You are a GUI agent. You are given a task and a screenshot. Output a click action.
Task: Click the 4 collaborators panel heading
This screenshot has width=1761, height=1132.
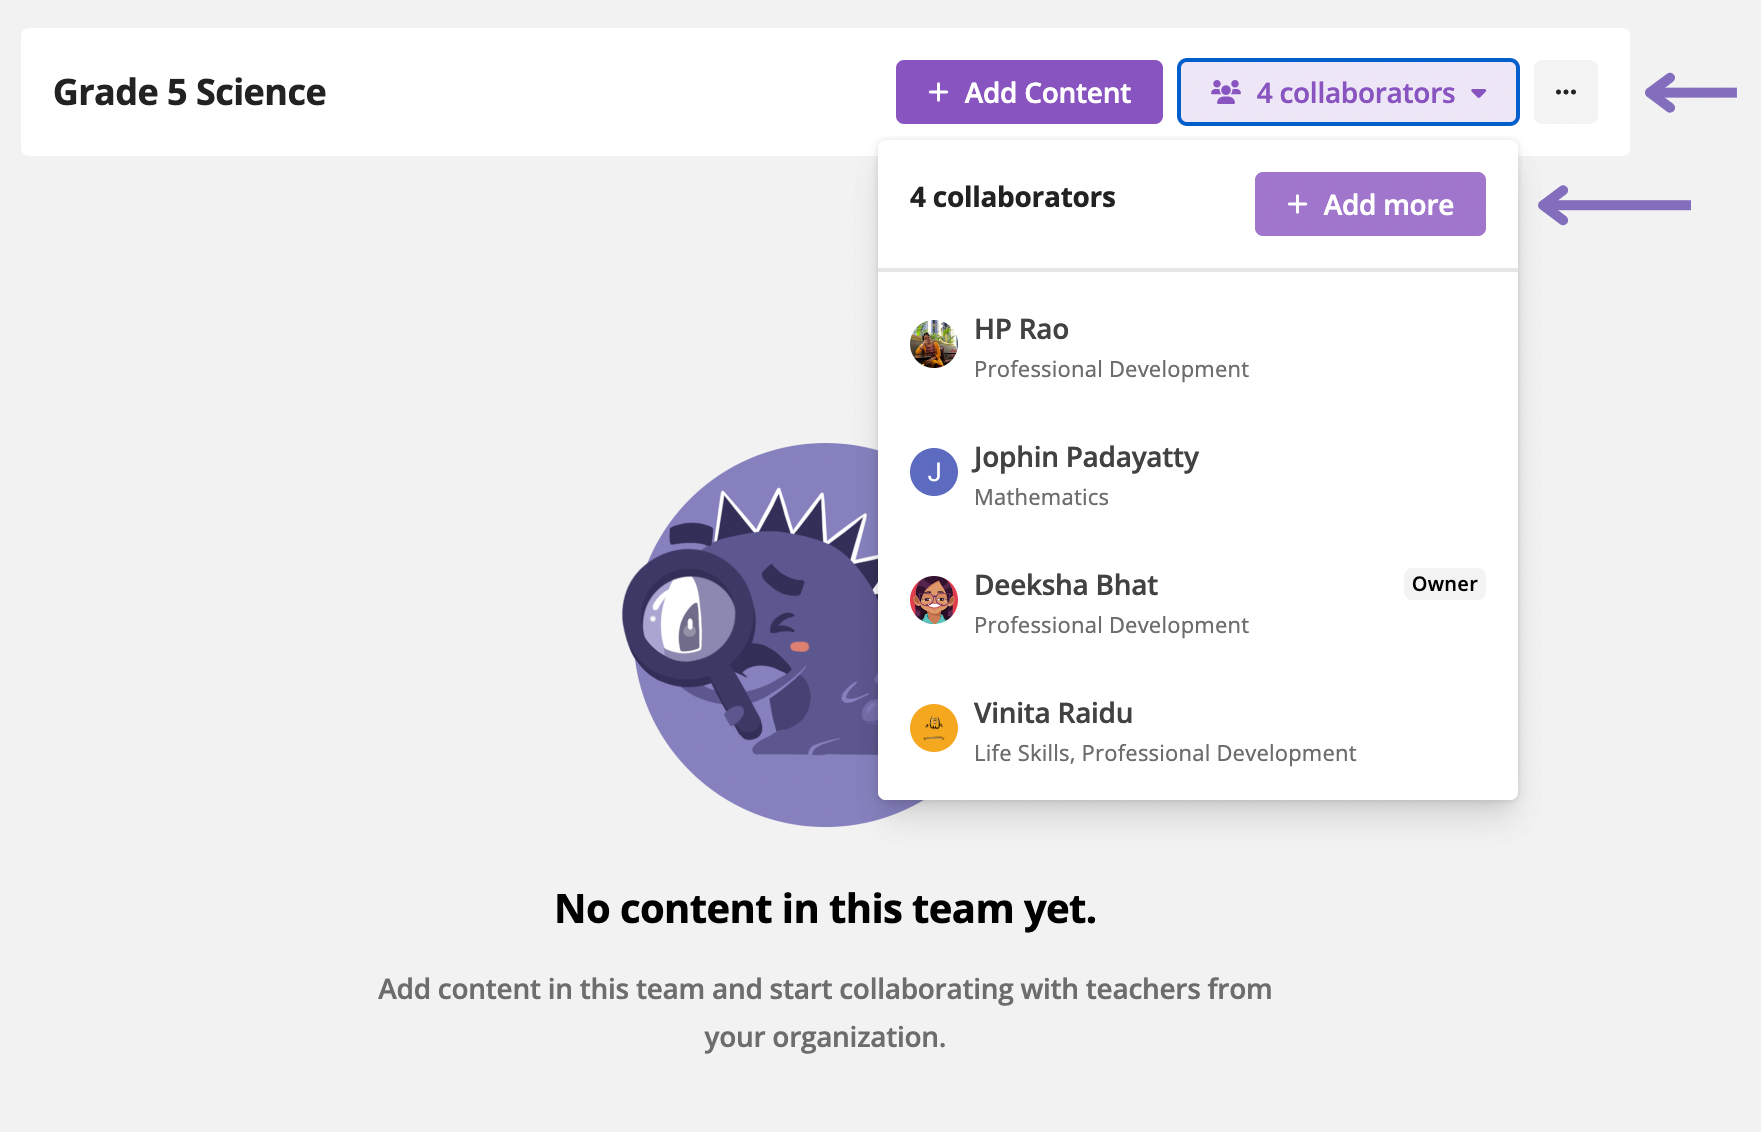[x=1012, y=197]
